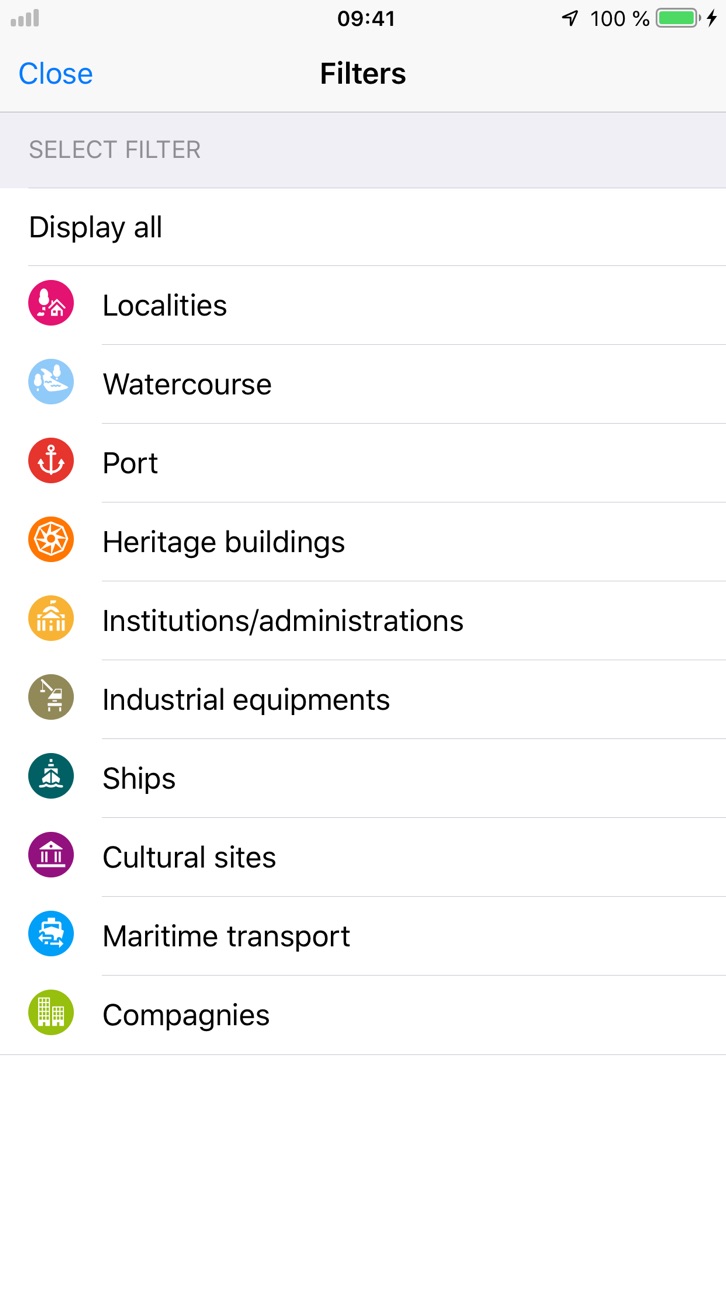Choose the Compagnies filter label
726x1290 pixels.
coord(186,1015)
